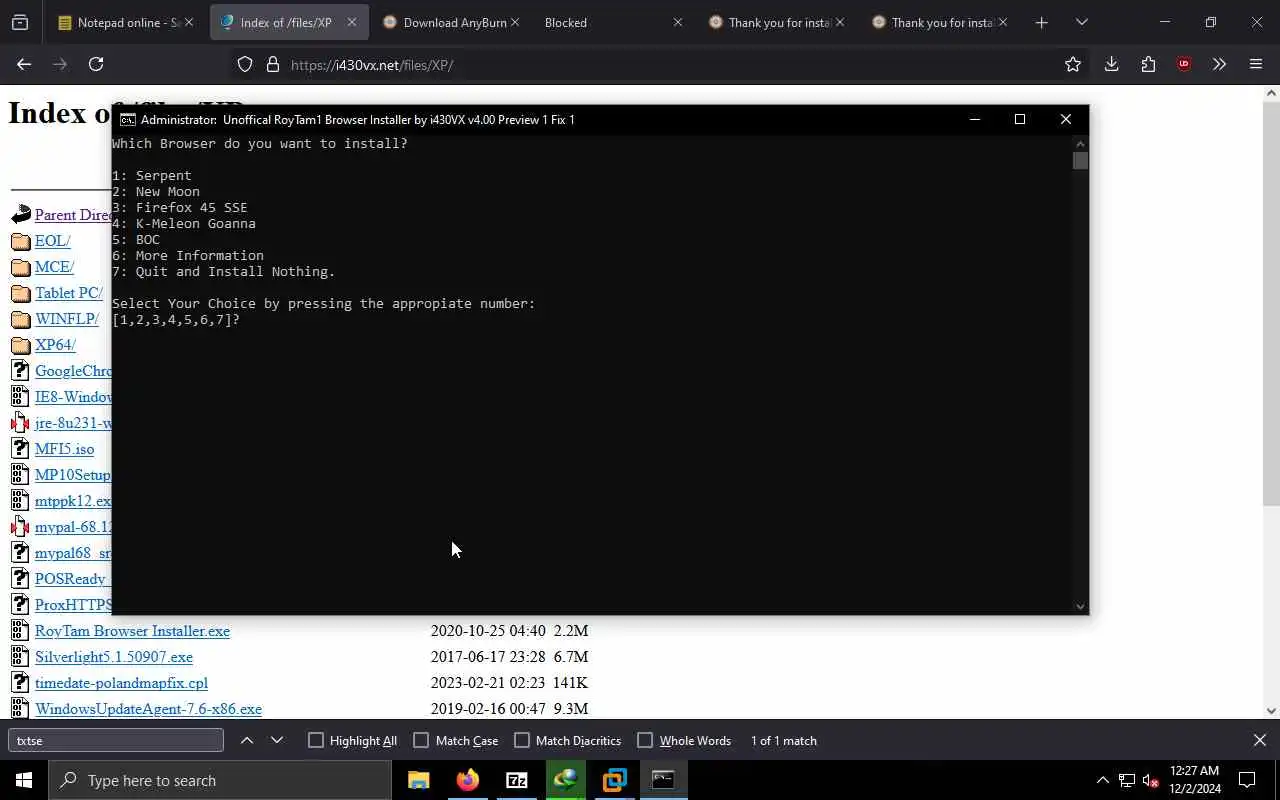
Task: Open Firefox from the taskbar
Action: pyautogui.click(x=467, y=780)
